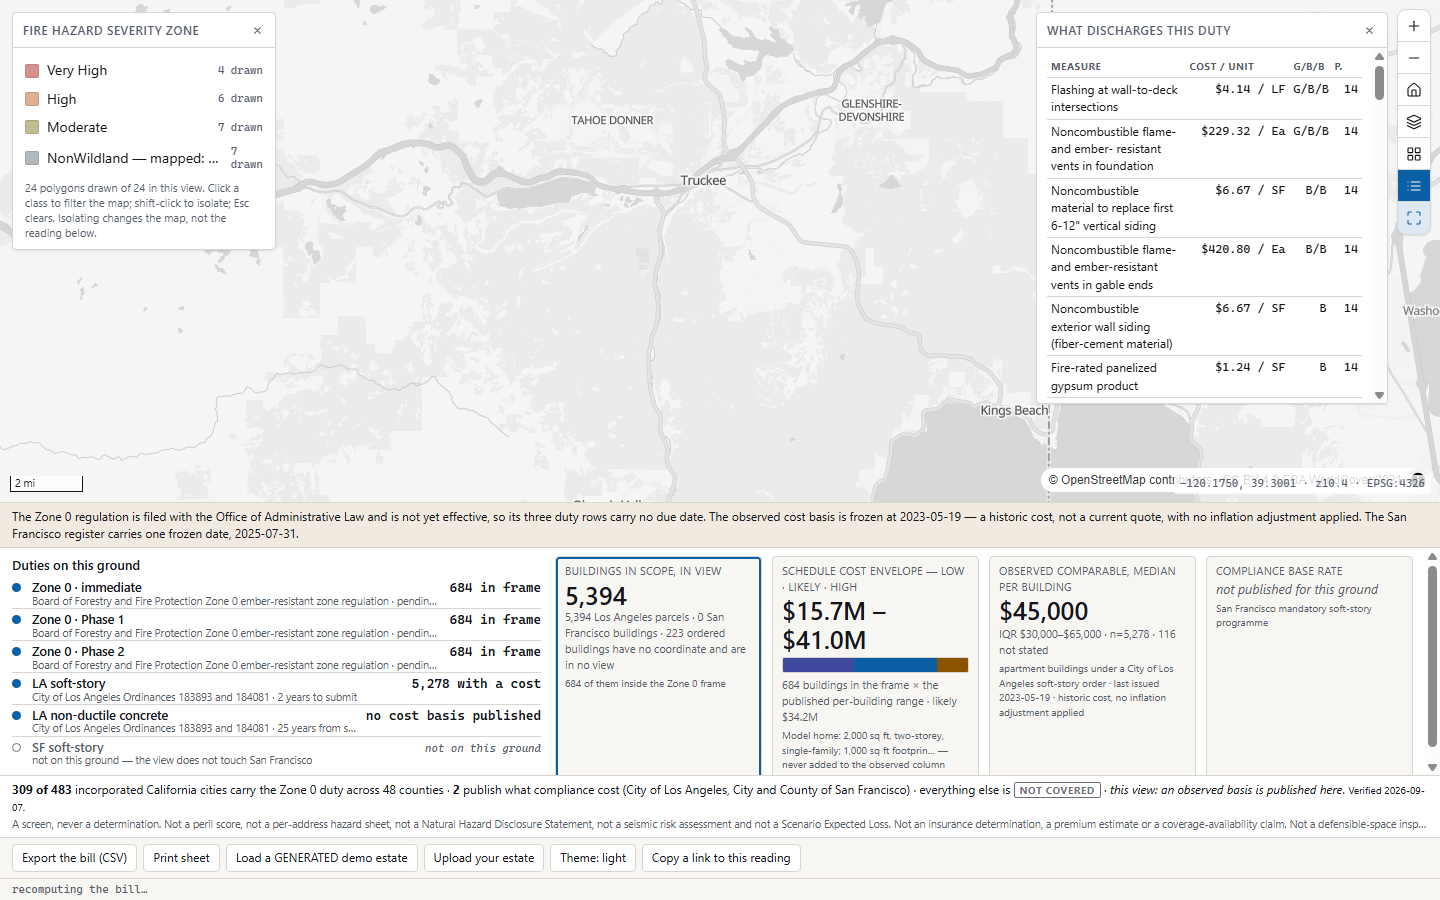Load a GENERATED demo estate
Screen dimensions: 1440x900
[322, 858]
